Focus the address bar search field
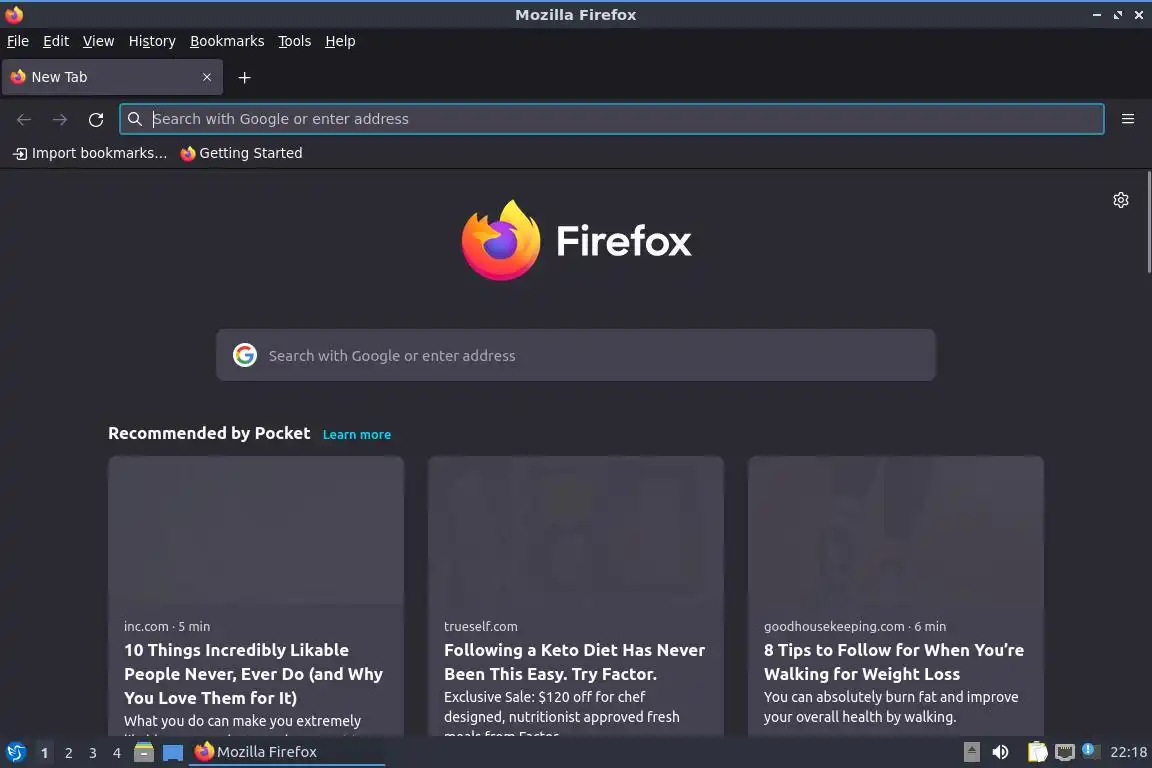 tap(611, 119)
